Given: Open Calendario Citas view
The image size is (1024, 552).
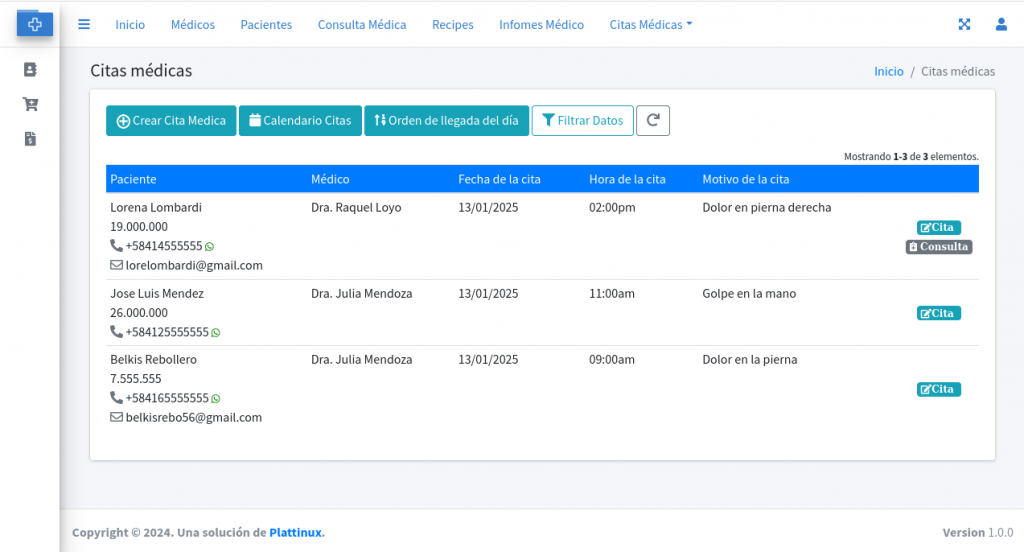Looking at the screenshot, I should (300, 121).
